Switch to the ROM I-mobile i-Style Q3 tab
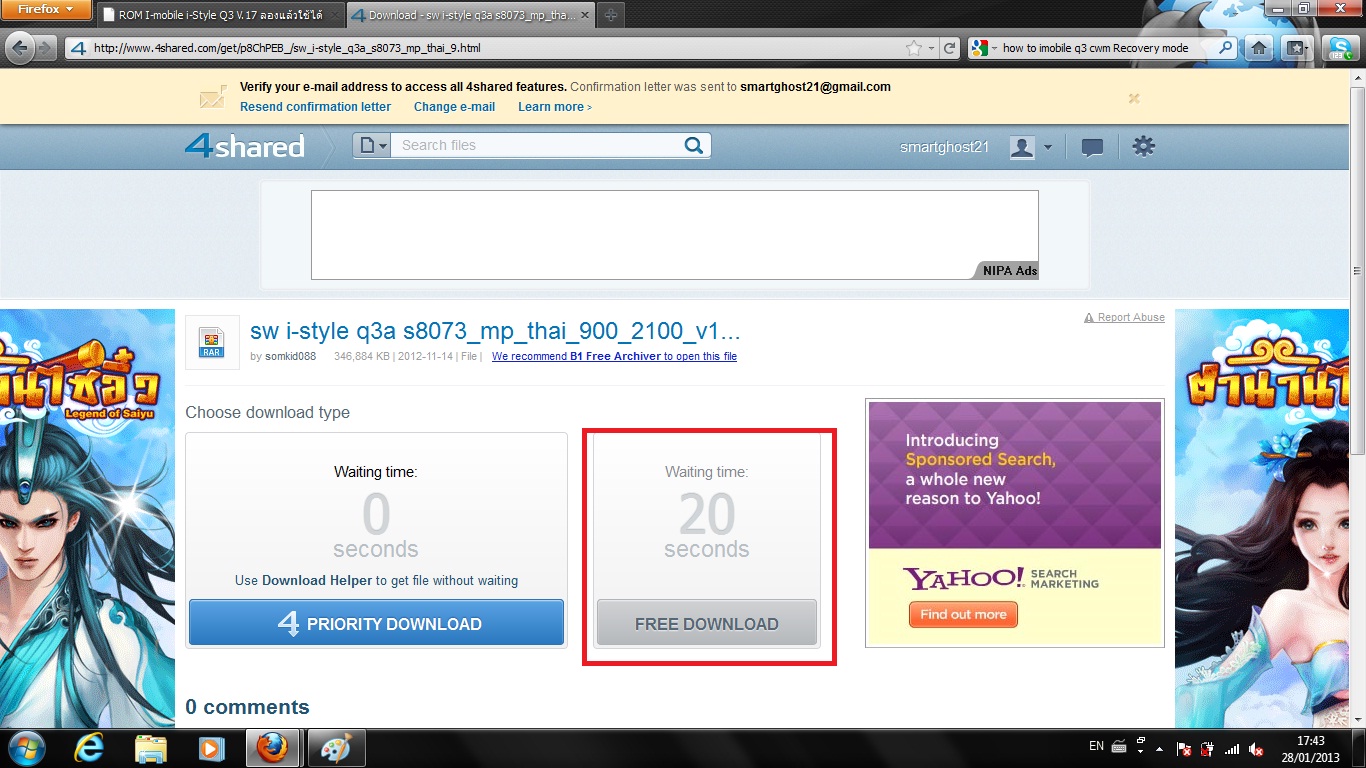The image size is (1366, 768). 220,15
